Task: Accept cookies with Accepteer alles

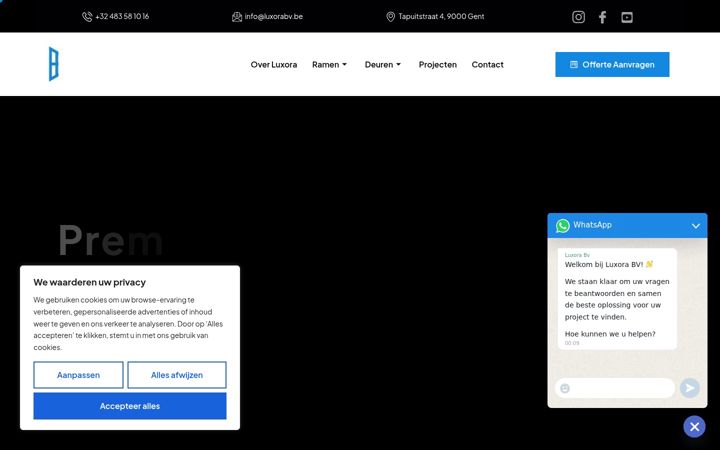Action: 130,406
